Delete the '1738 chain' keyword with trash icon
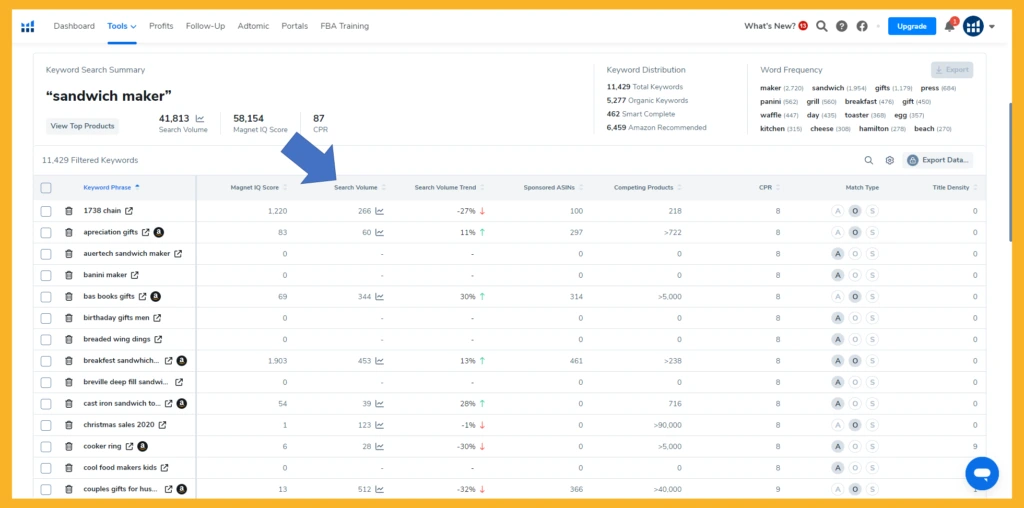The width and height of the screenshot is (1024, 508). pyautogui.click(x=69, y=211)
